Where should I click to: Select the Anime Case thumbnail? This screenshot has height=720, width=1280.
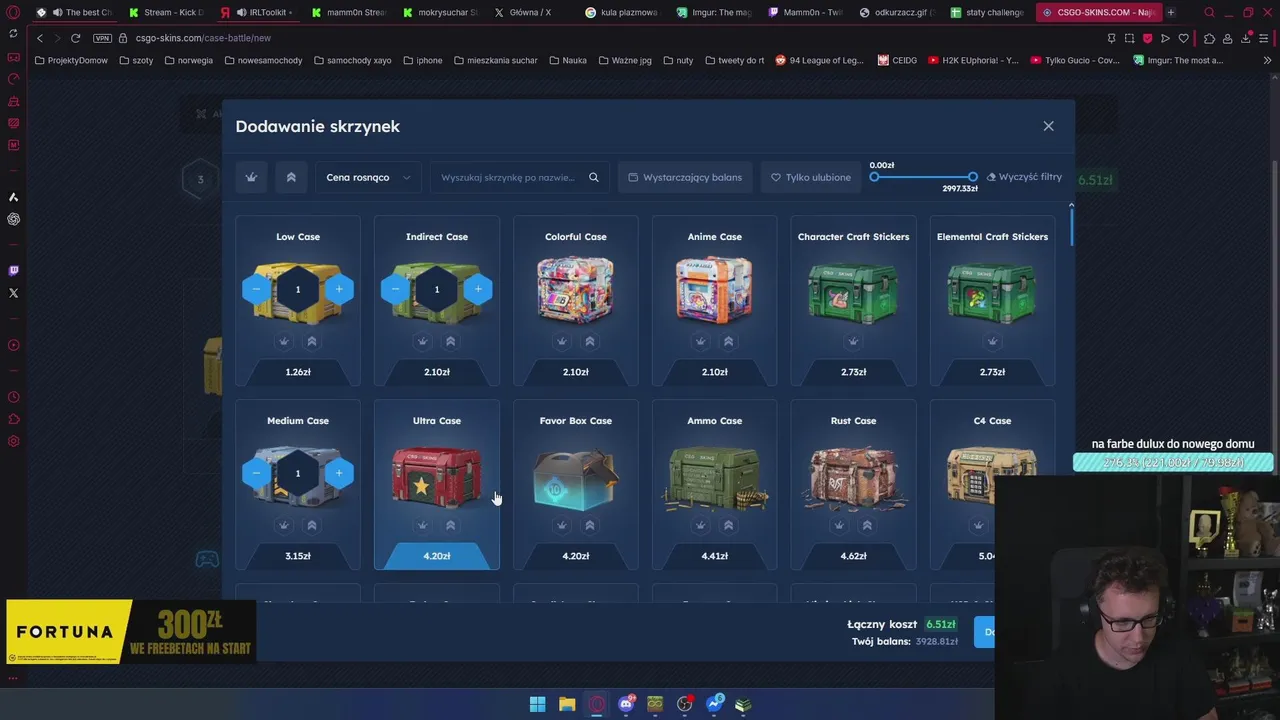(714, 290)
